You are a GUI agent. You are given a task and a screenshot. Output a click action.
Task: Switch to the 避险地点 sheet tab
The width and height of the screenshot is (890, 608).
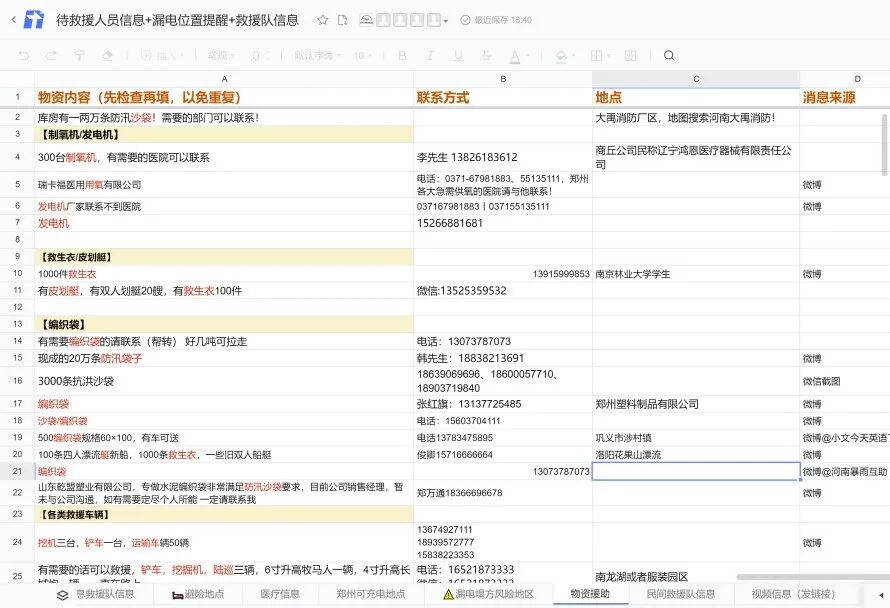click(x=199, y=594)
